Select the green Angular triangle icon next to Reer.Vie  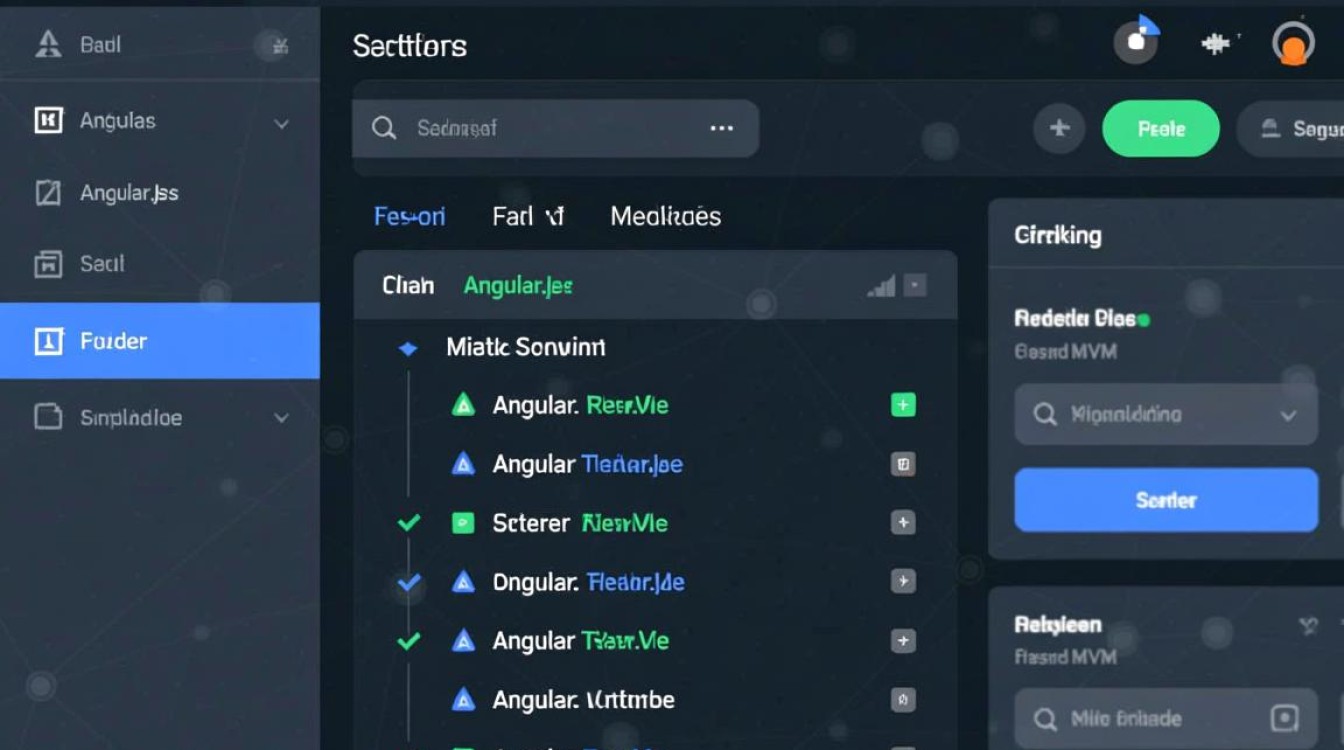click(464, 404)
